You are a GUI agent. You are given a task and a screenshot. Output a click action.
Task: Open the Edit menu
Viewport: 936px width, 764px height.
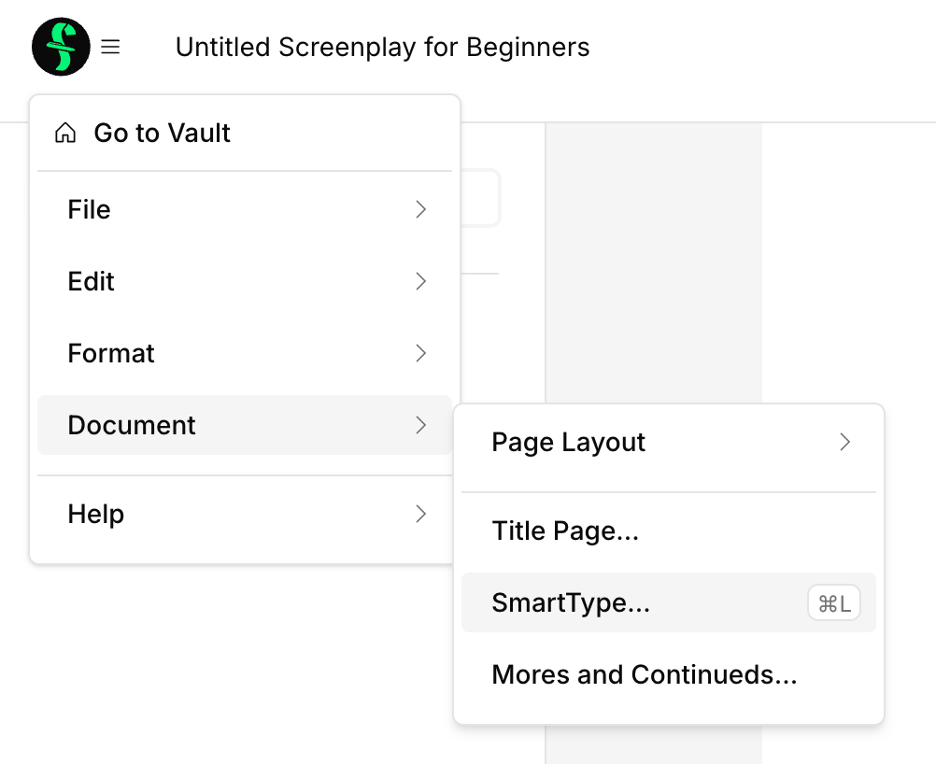pos(91,281)
